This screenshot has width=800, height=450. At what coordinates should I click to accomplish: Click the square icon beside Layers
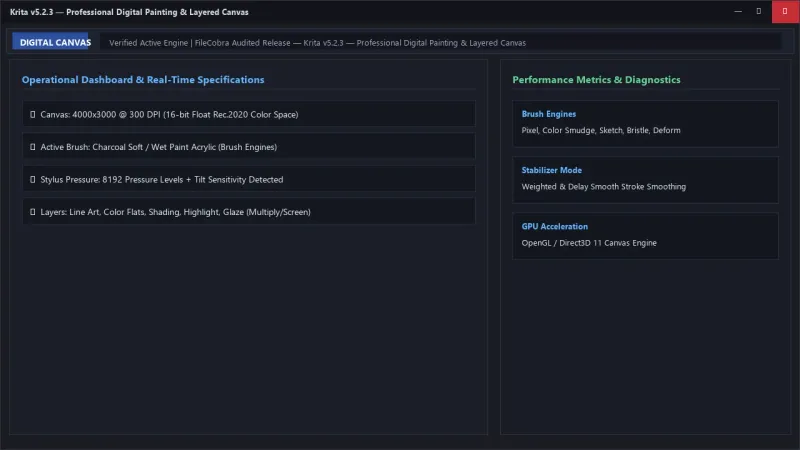tap(33, 212)
